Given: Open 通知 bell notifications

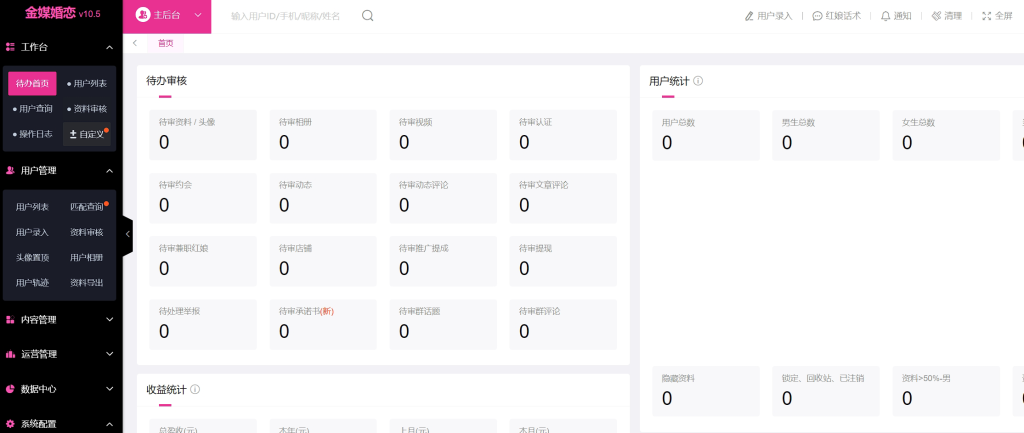Looking at the screenshot, I should [886, 16].
